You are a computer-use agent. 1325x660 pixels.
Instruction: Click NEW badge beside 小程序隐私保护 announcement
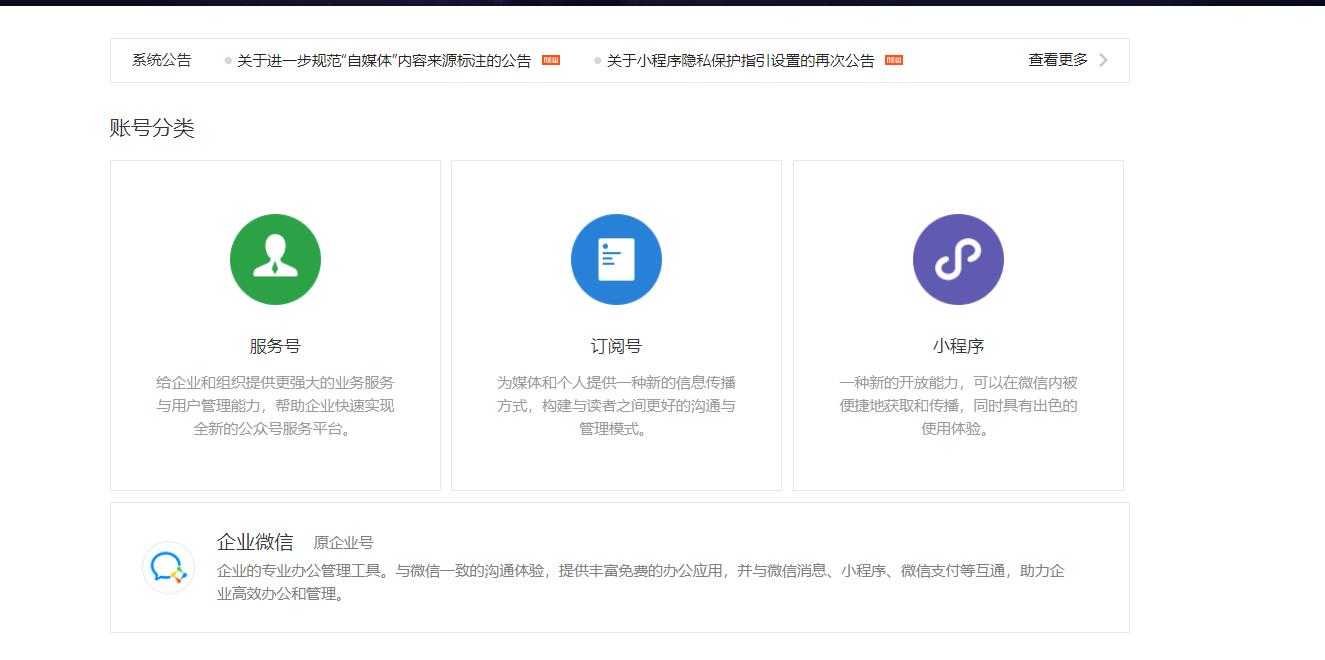[x=894, y=60]
